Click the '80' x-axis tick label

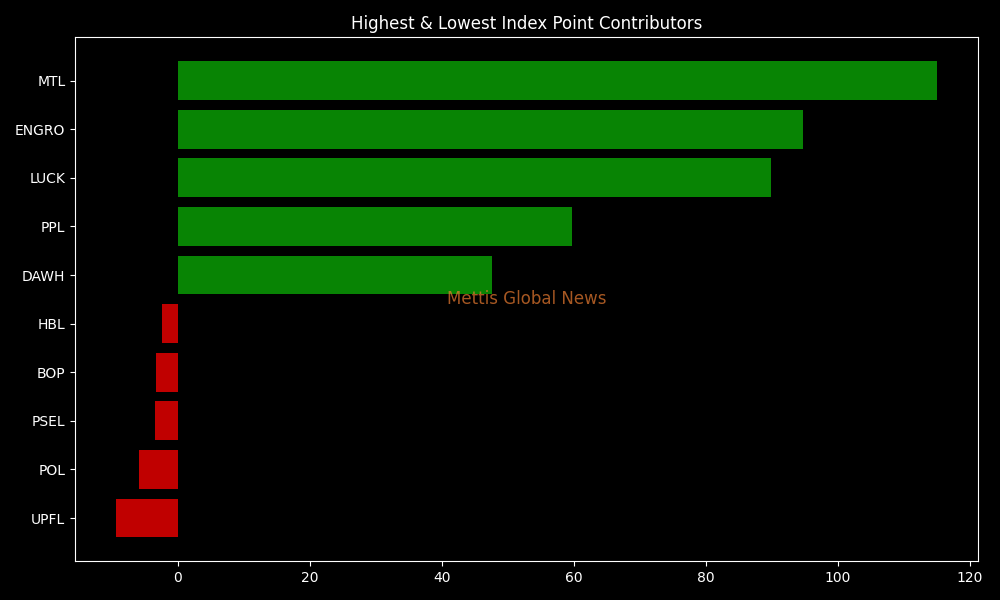(x=706, y=577)
